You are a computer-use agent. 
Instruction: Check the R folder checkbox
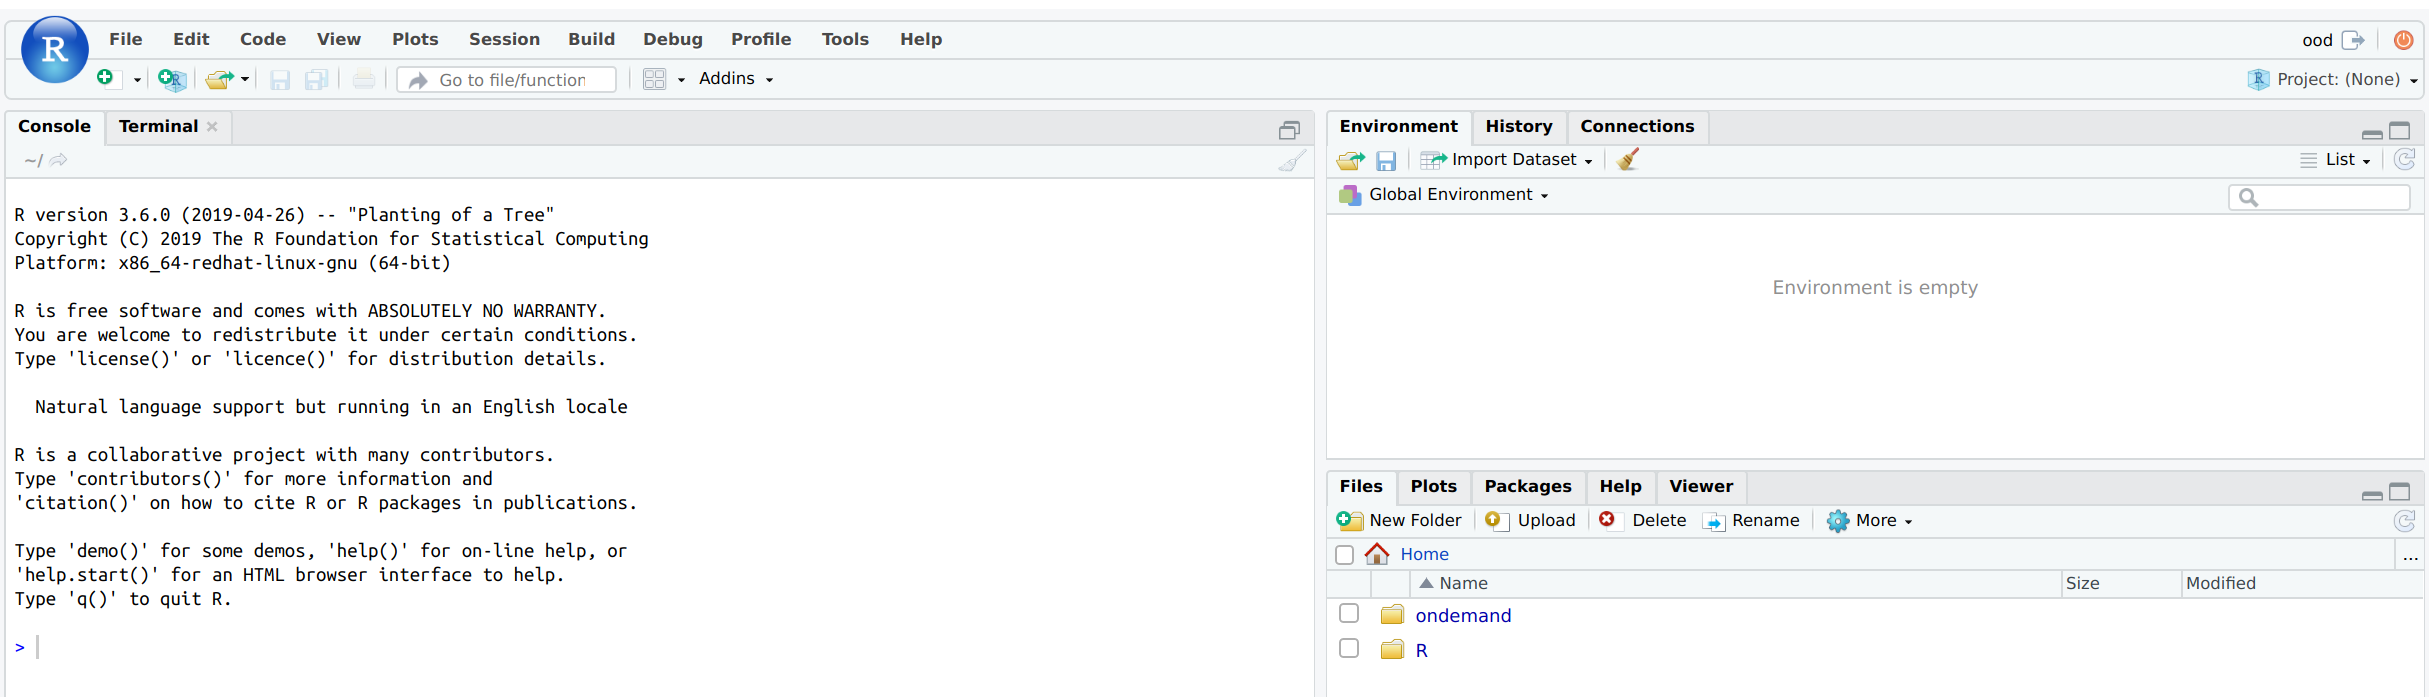1349,648
